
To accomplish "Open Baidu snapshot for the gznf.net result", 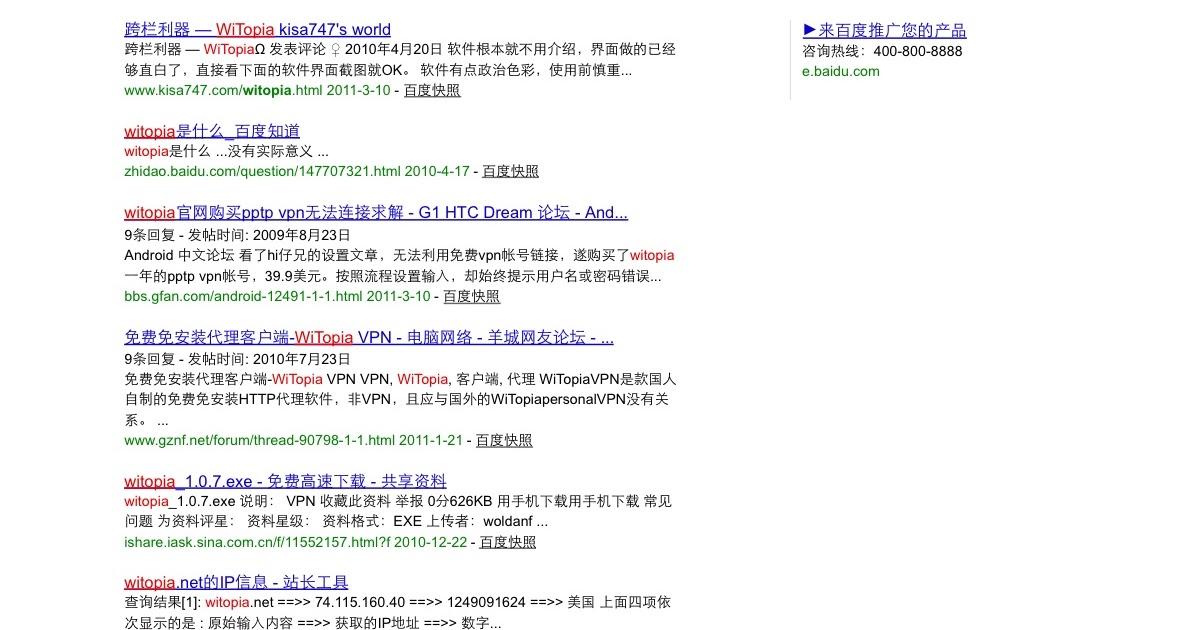I will click(504, 440).
